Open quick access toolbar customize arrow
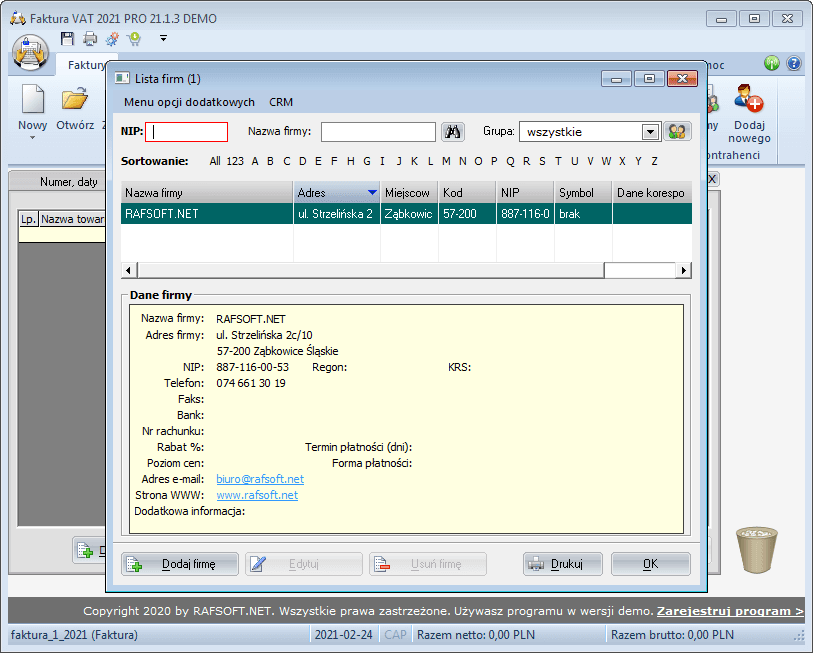The width and height of the screenshot is (813, 653). point(163,39)
